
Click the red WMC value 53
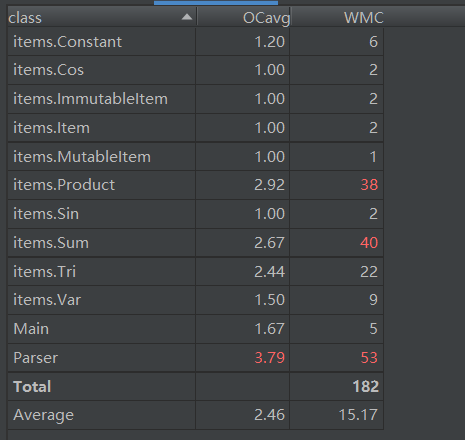pyautogui.click(x=369, y=358)
